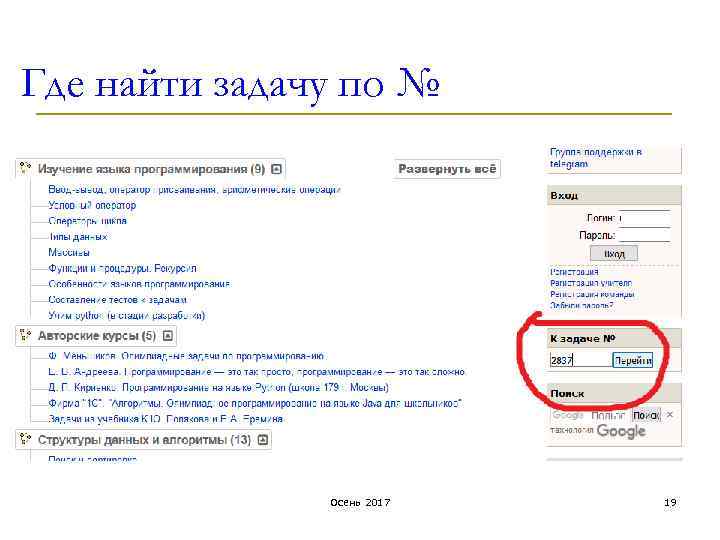Open Особенности языков программирования topic

139,284
